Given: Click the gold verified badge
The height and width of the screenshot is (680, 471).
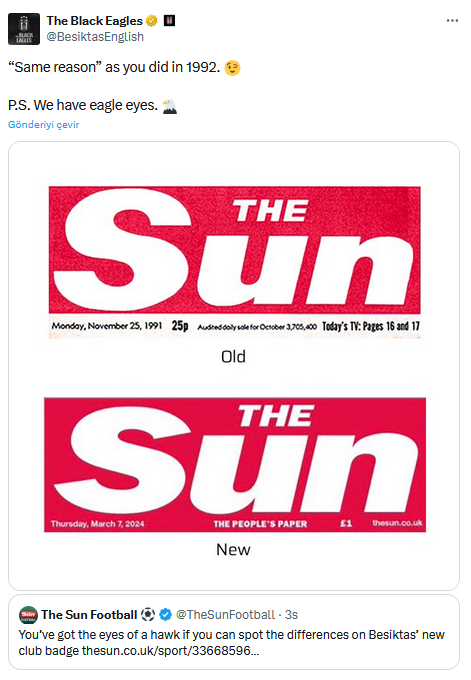Looking at the screenshot, I should point(152,20).
